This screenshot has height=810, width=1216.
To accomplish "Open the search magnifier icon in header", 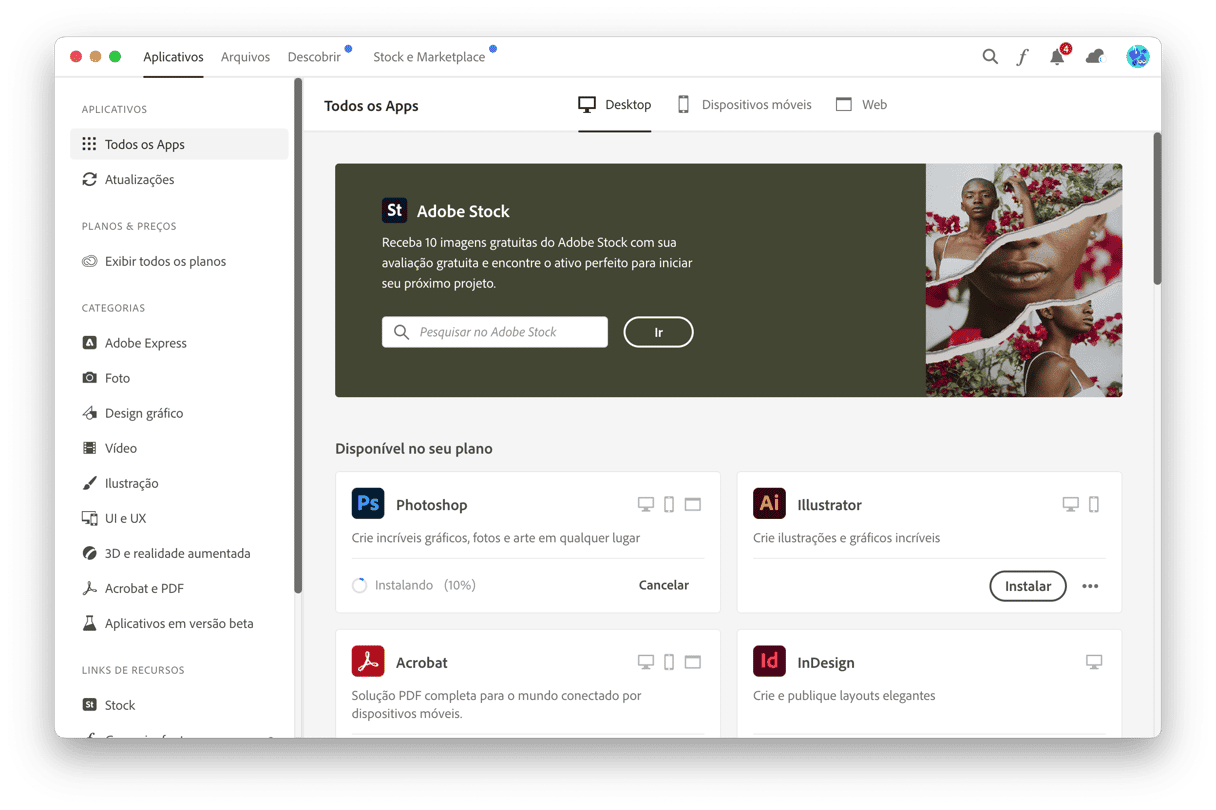I will (989, 57).
